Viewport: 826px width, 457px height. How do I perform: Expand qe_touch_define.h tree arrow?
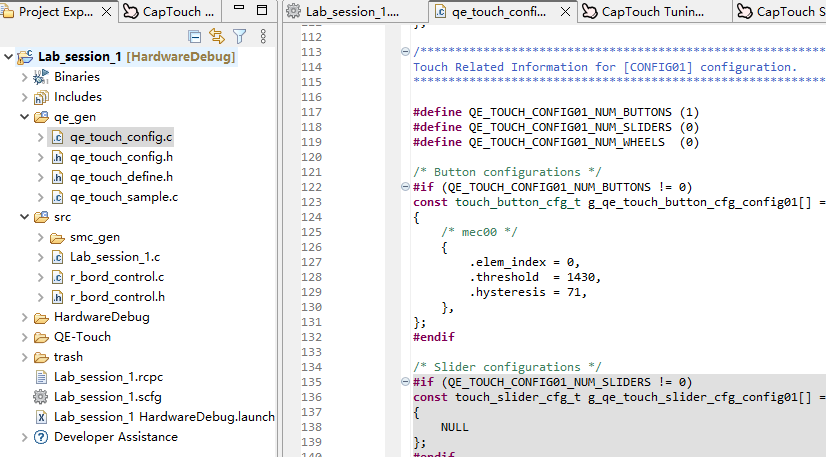click(41, 177)
